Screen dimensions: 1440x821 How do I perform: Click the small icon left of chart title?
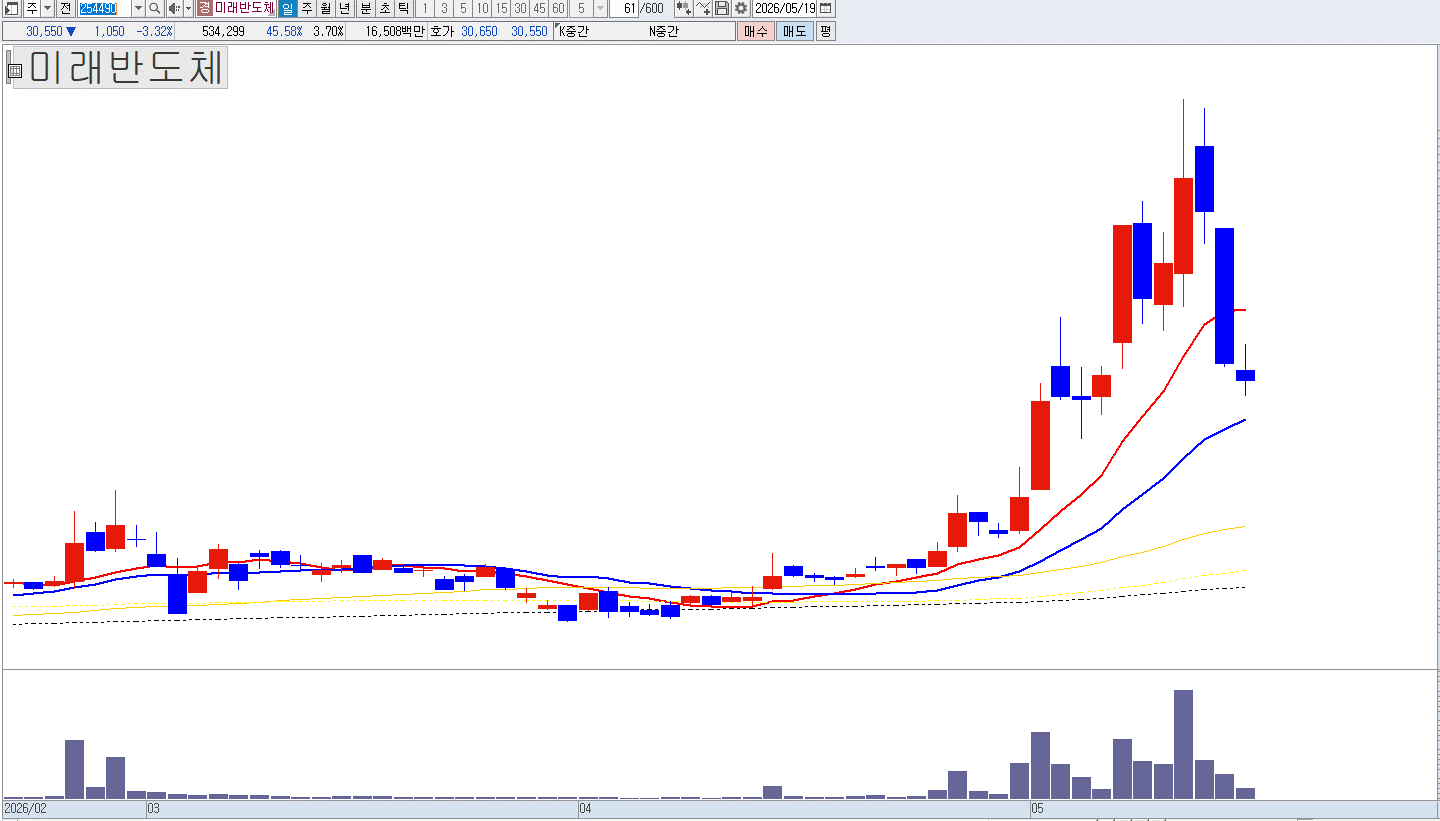click(15, 70)
